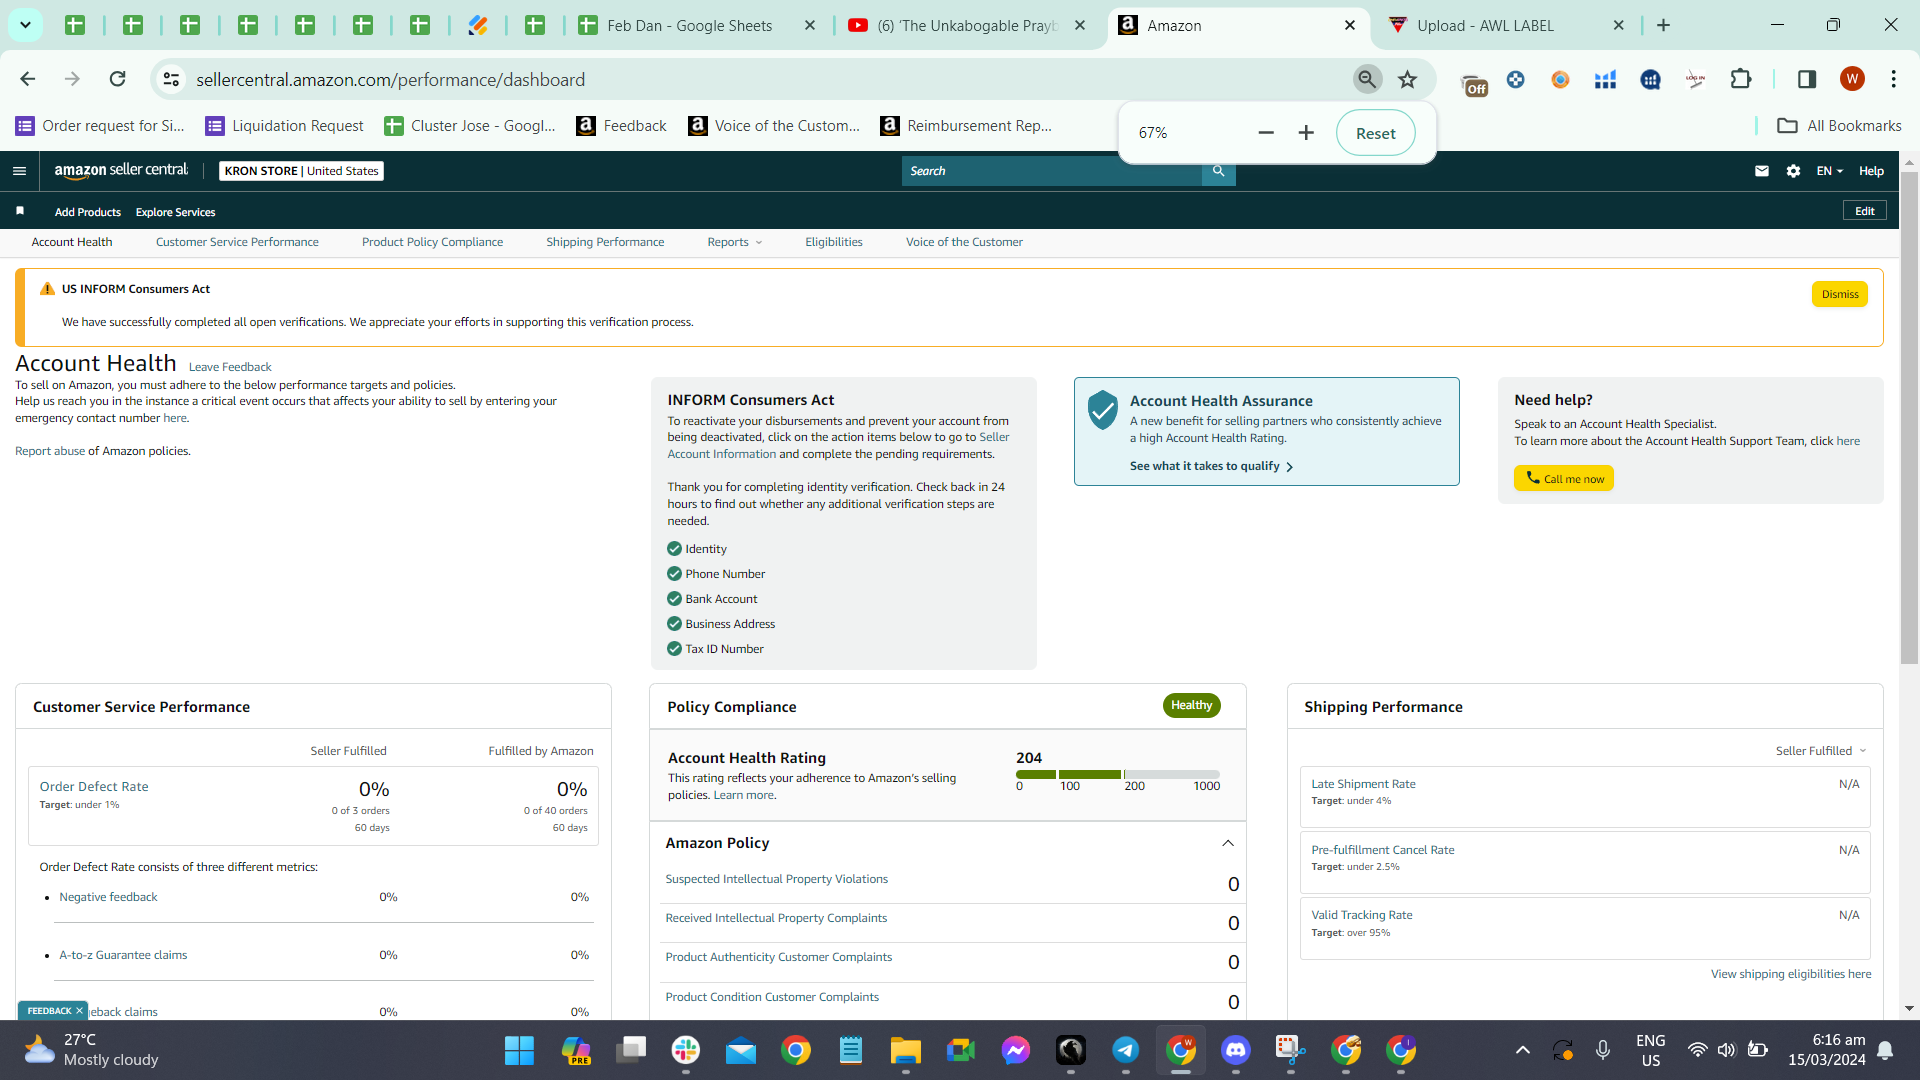This screenshot has width=1920, height=1080.
Task: Bookmark this page with the star icon
Action: click(x=1408, y=79)
